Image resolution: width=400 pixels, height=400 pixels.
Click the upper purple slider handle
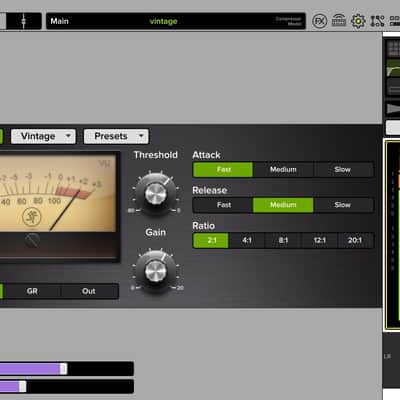click(x=63, y=369)
